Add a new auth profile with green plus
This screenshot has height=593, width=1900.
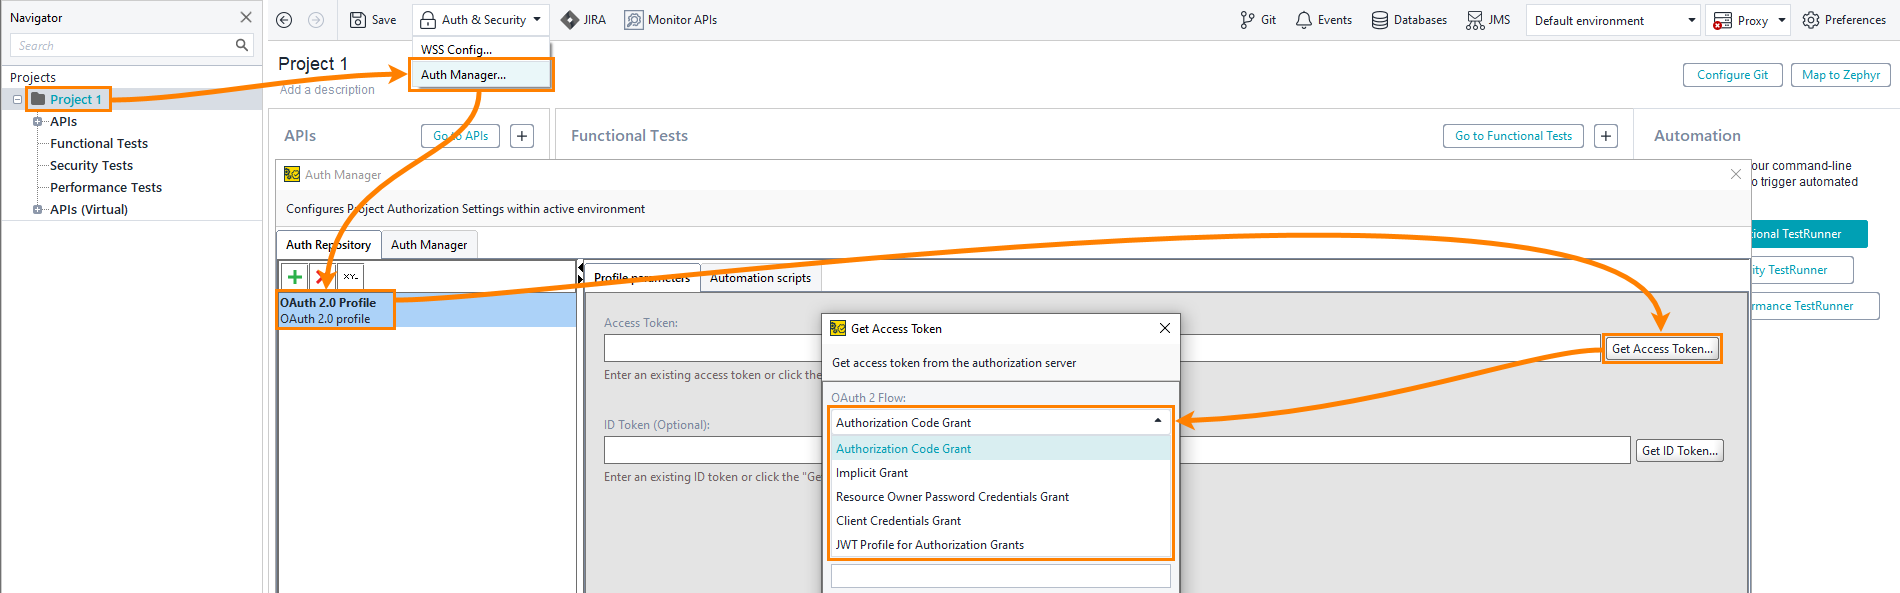[295, 277]
